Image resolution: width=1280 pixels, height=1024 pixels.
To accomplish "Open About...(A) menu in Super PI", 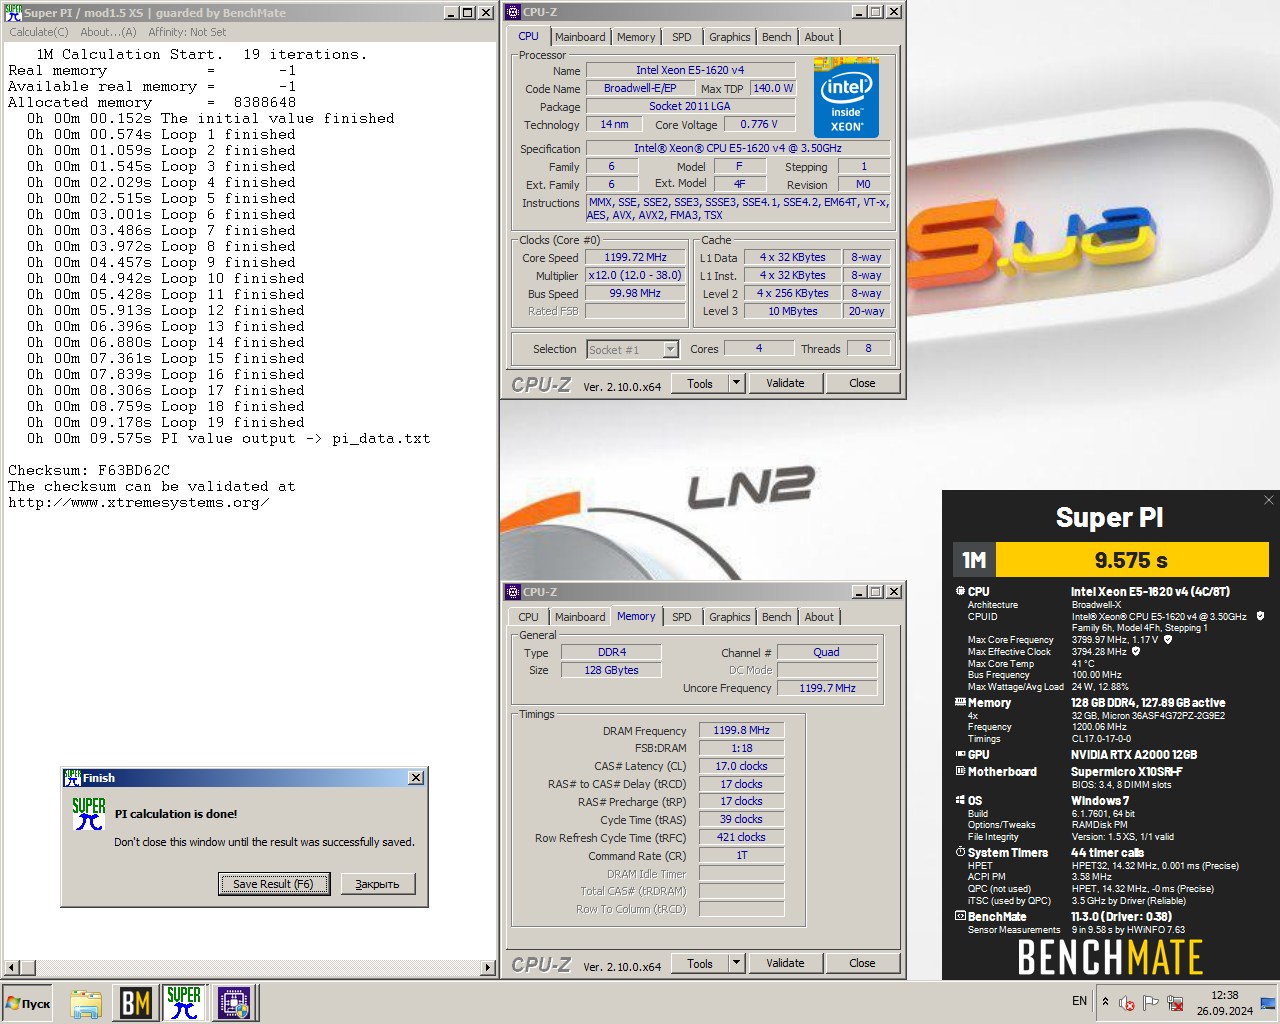I will (x=108, y=32).
